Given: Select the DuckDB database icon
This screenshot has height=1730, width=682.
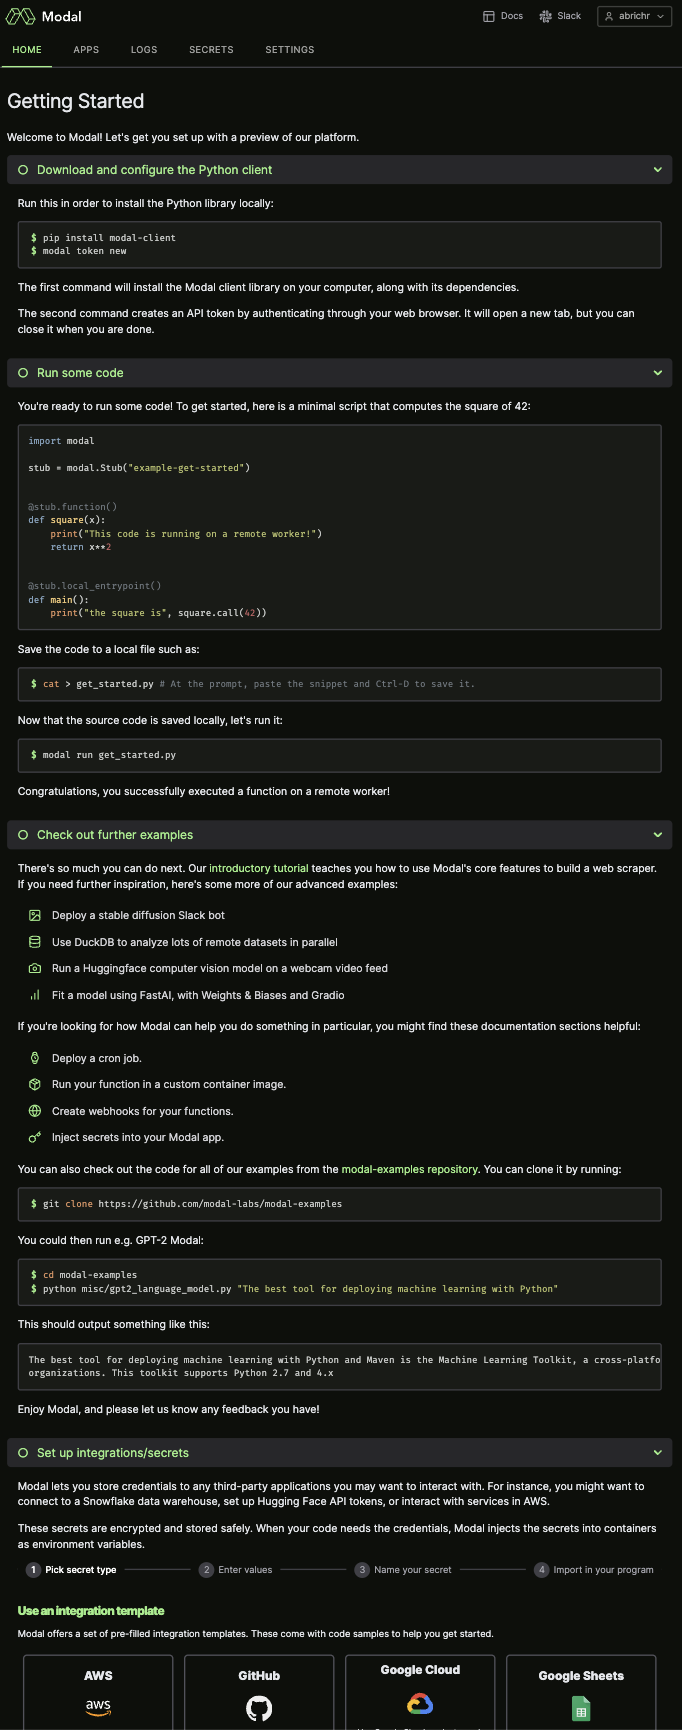Looking at the screenshot, I should point(35,941).
